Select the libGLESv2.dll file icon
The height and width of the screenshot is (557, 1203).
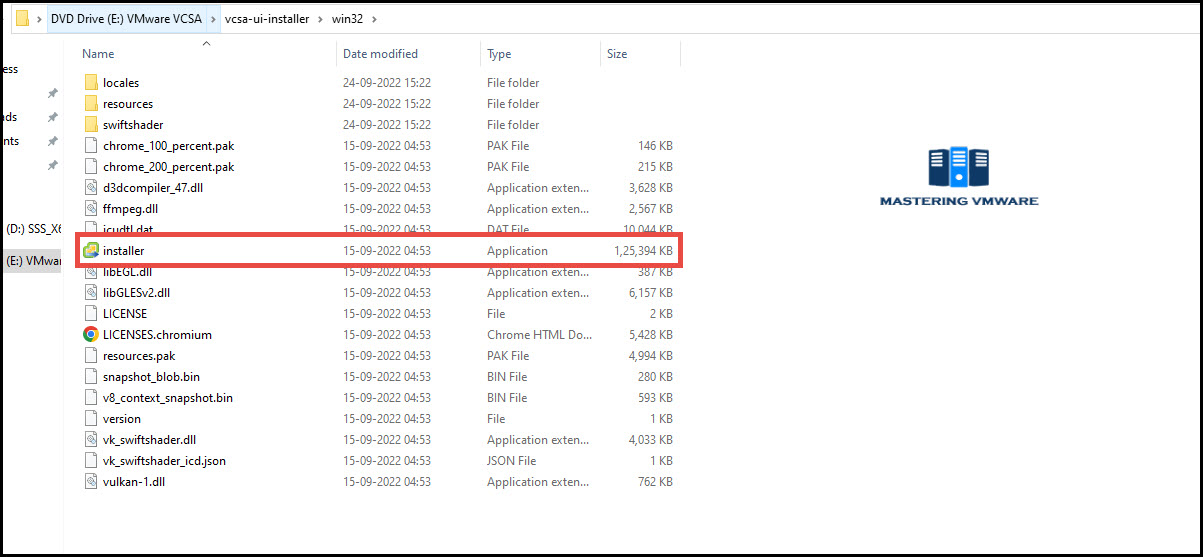click(x=91, y=293)
